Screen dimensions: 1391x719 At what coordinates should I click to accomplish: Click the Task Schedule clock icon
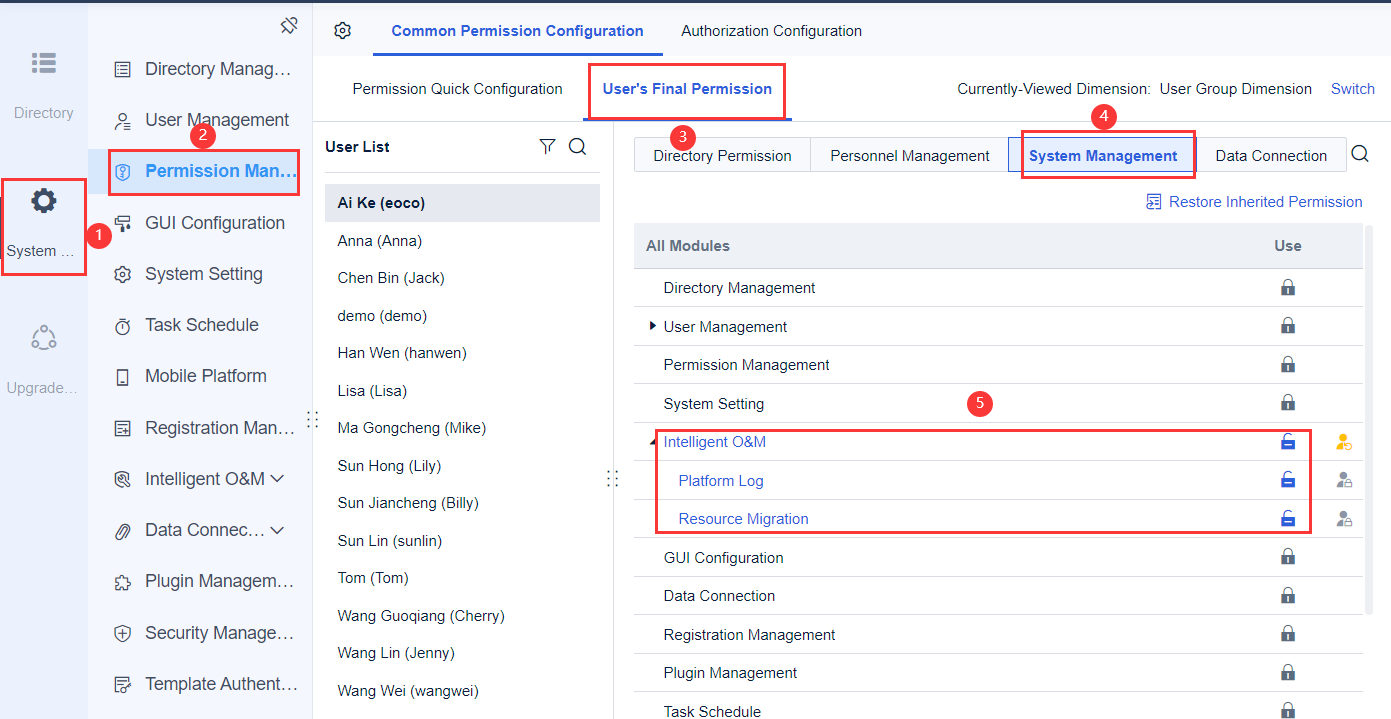pos(123,326)
